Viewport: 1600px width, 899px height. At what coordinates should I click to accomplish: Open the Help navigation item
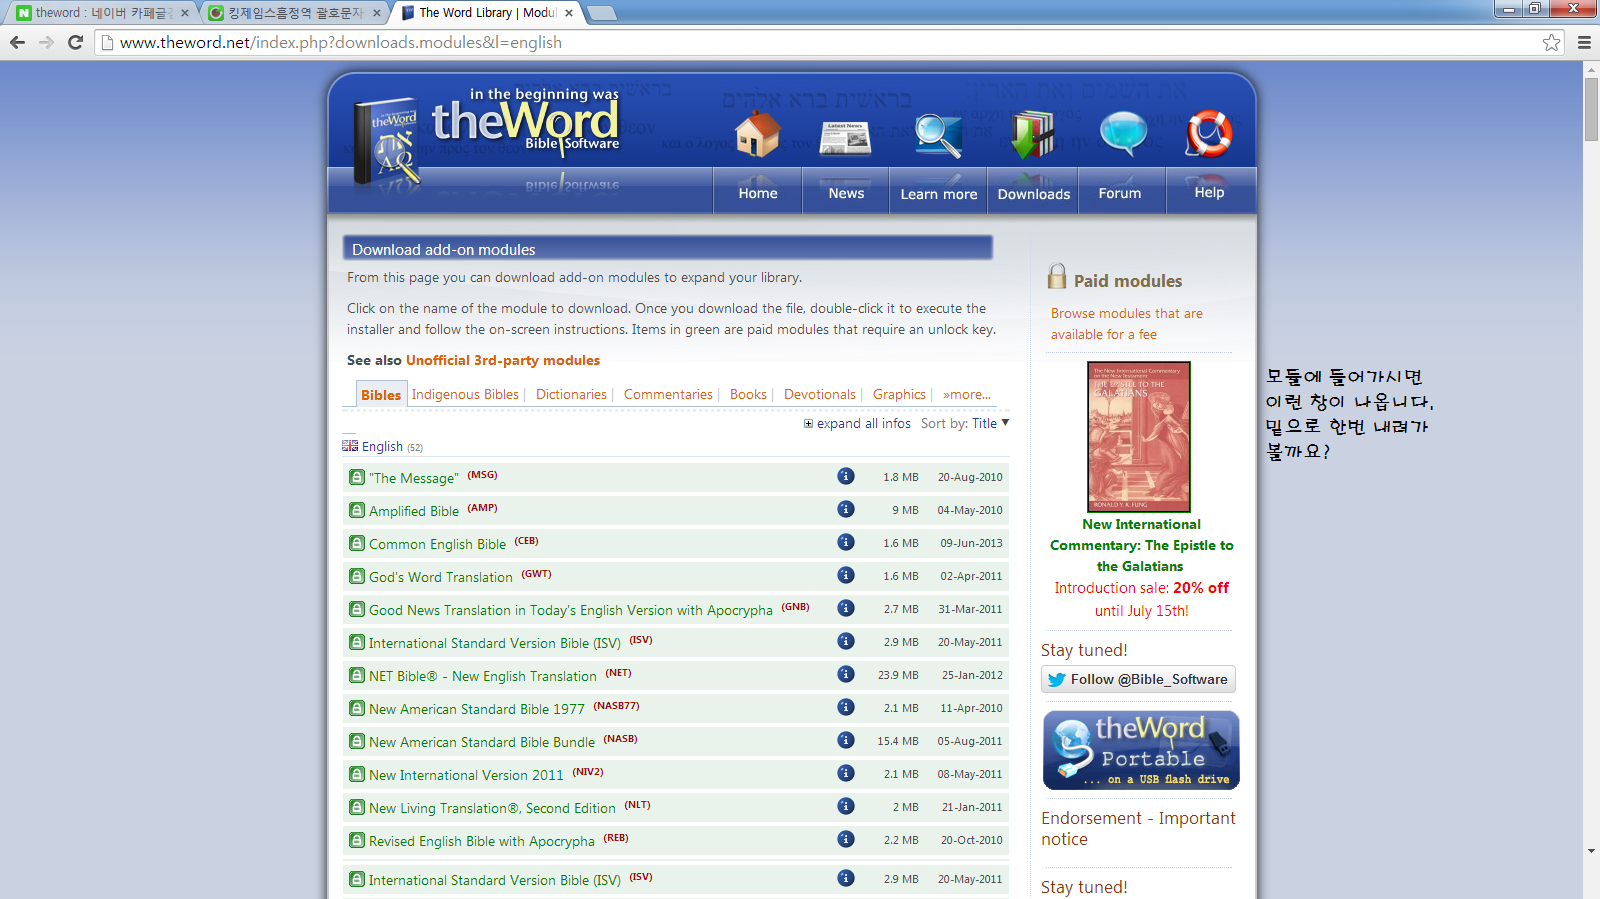[x=1209, y=192]
